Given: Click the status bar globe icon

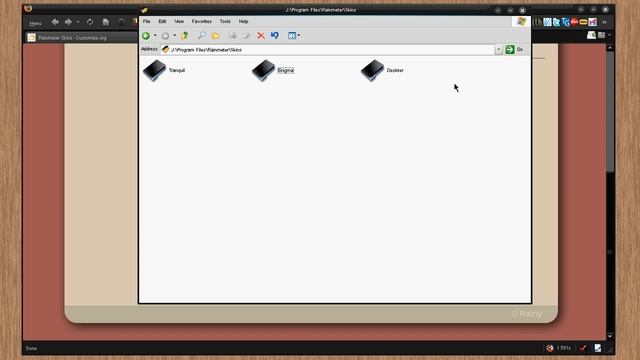Looking at the screenshot, I should click(x=550, y=348).
